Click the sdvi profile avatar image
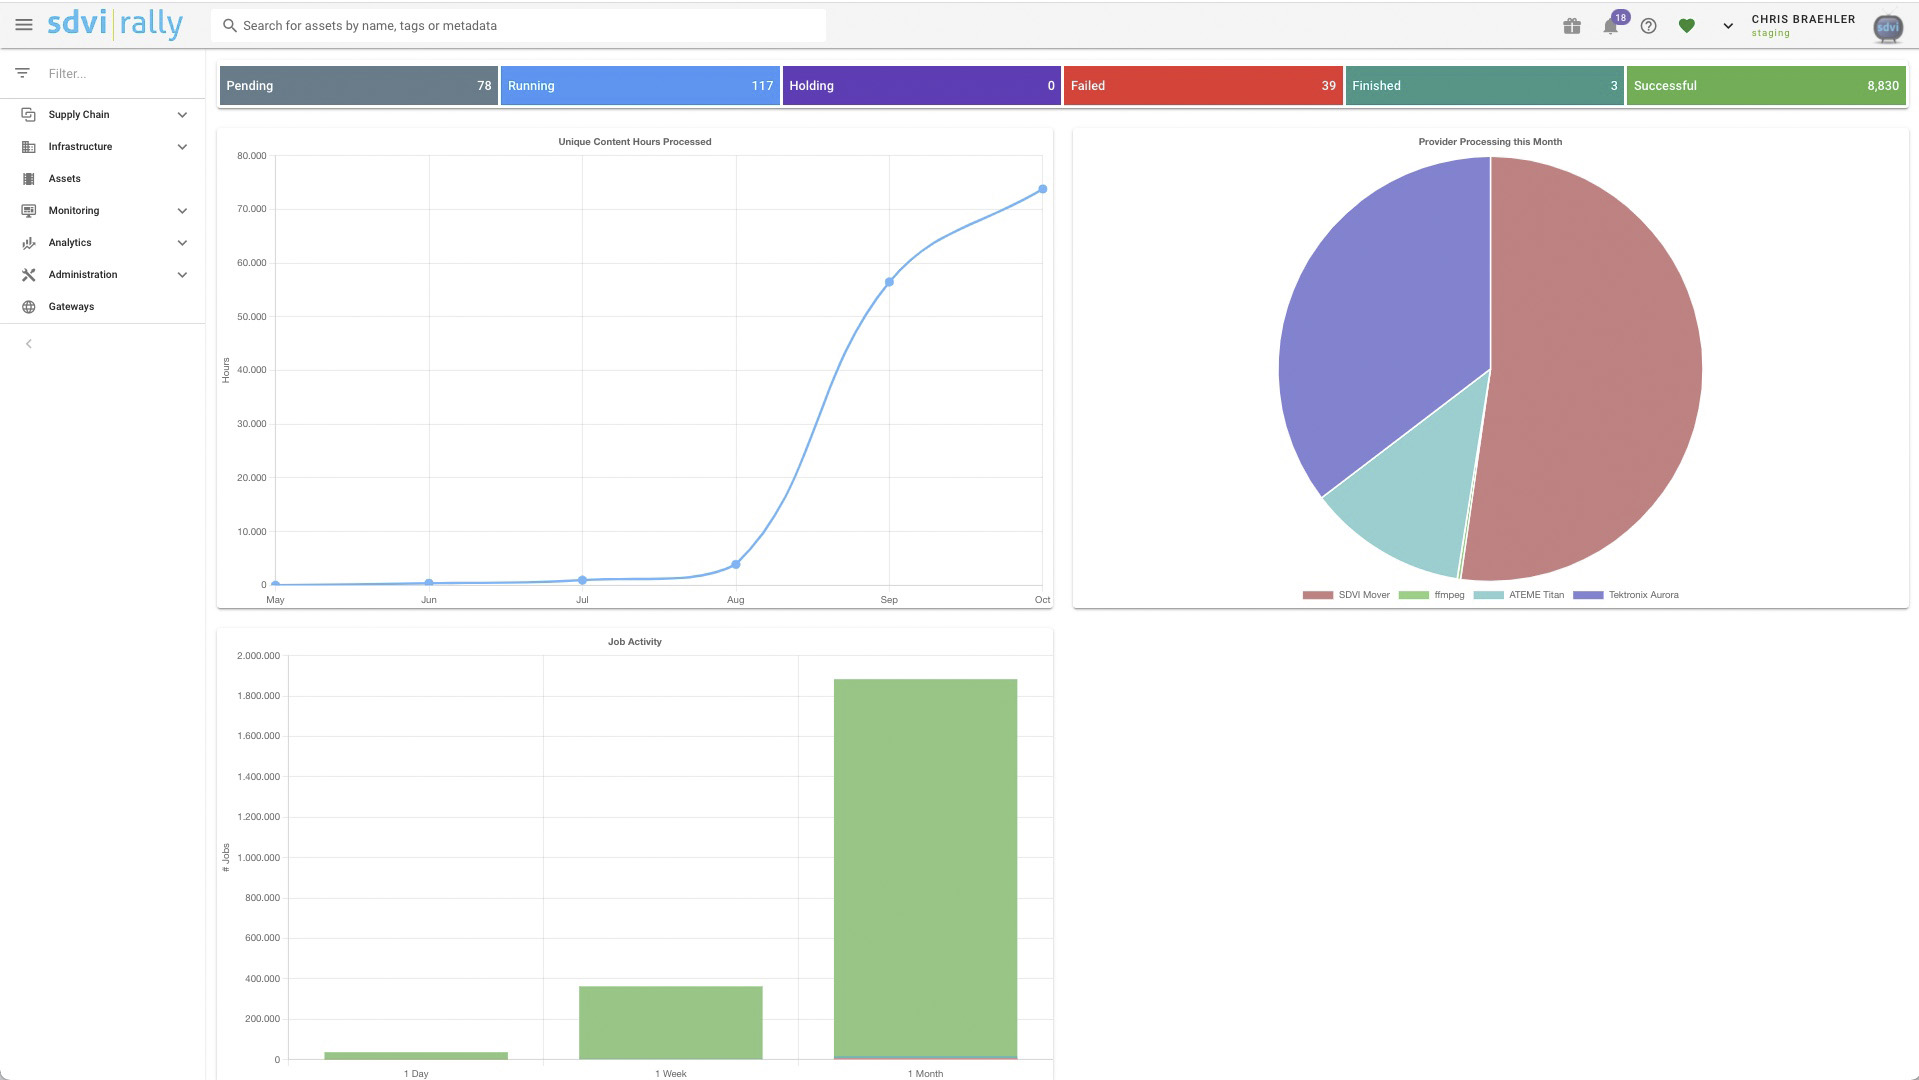1919x1080 pixels. tap(1887, 27)
